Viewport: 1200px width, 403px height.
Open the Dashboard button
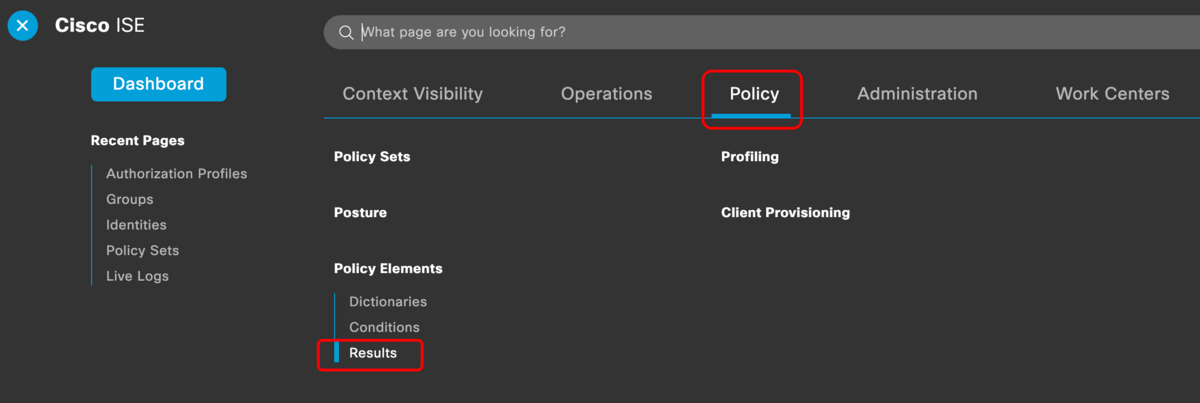(x=158, y=84)
